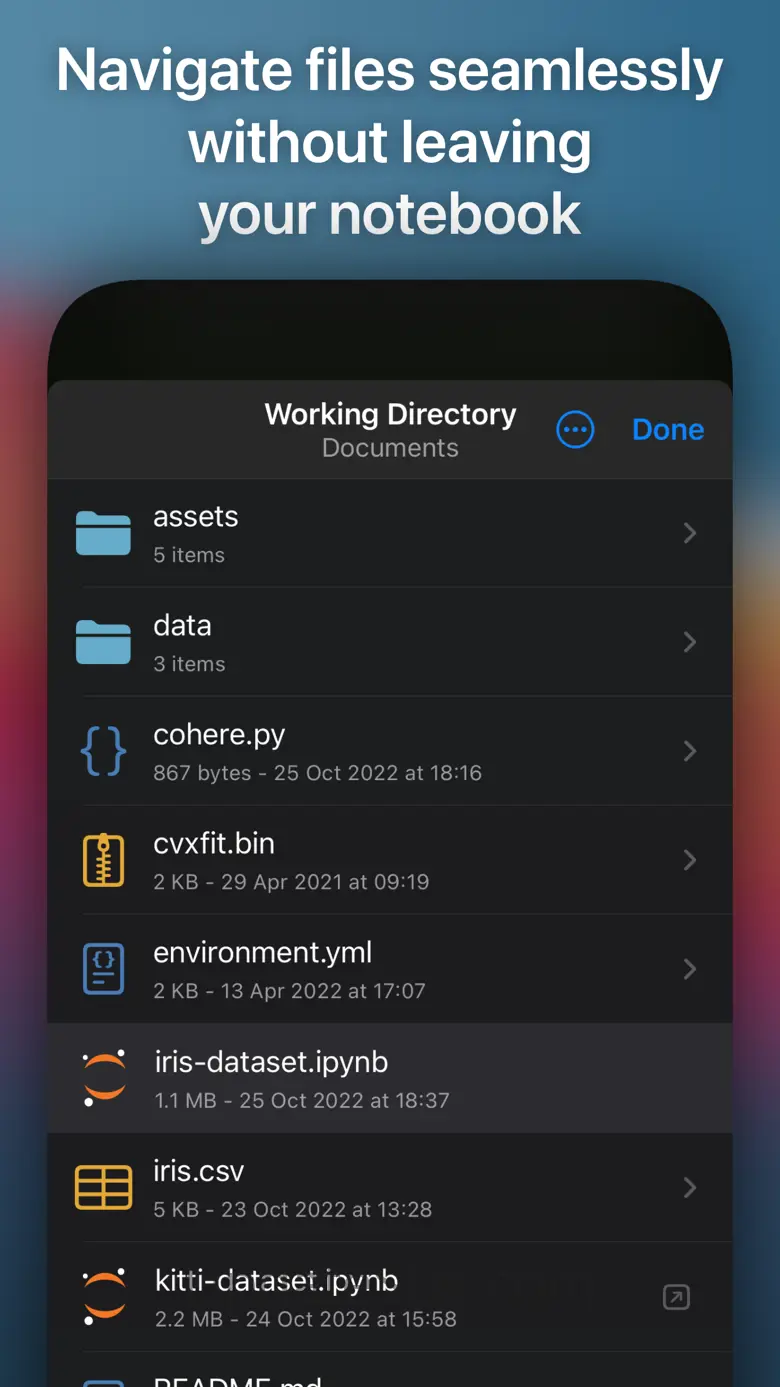This screenshot has width=780, height=1387.
Task: Tap the iris-dataset.ipynb Jupyter icon
Action: pos(104,1078)
